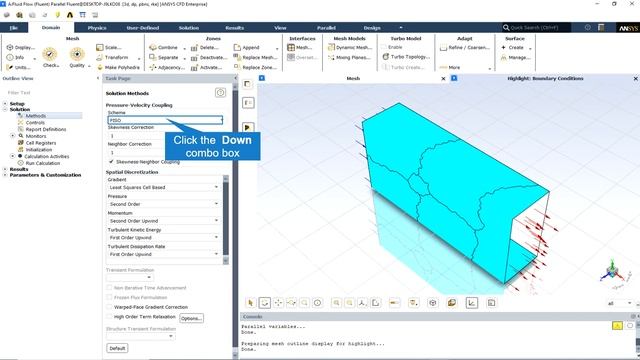Click the Default button
640x360 pixels.
[x=117, y=348]
